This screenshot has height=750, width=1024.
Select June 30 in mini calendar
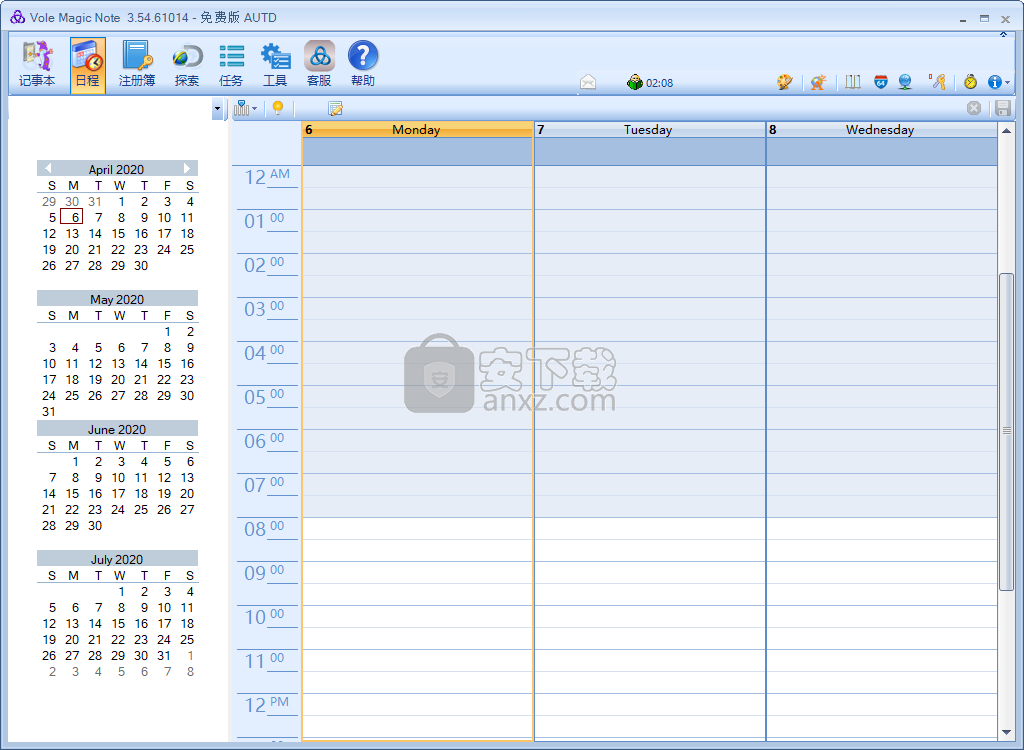[x=95, y=525]
